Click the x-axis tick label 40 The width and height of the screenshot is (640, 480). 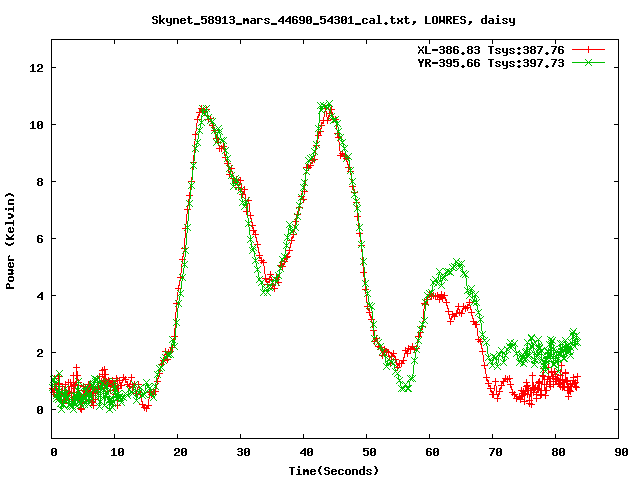[306, 452]
